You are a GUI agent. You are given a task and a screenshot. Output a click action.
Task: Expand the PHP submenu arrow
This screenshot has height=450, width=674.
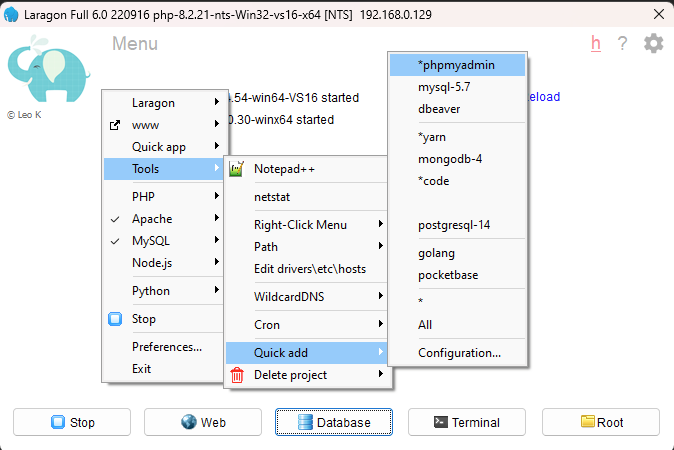217,196
